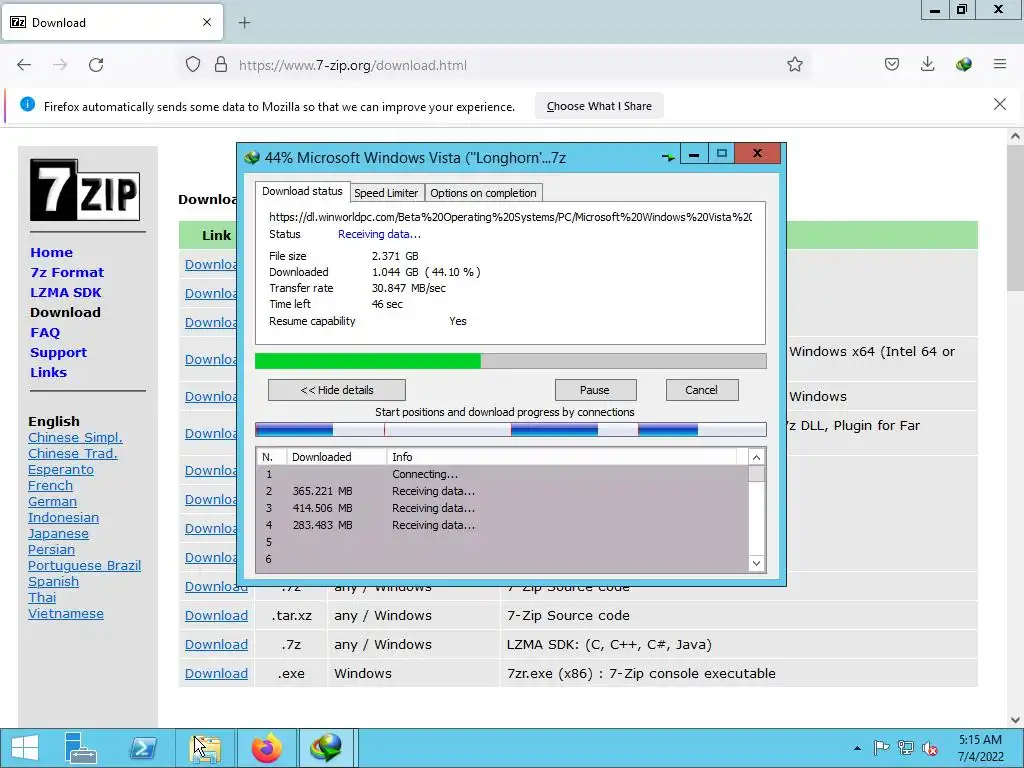Screen dimensions: 1024x768
Task: Launch PowerShell from the taskbar
Action: click(x=143, y=748)
